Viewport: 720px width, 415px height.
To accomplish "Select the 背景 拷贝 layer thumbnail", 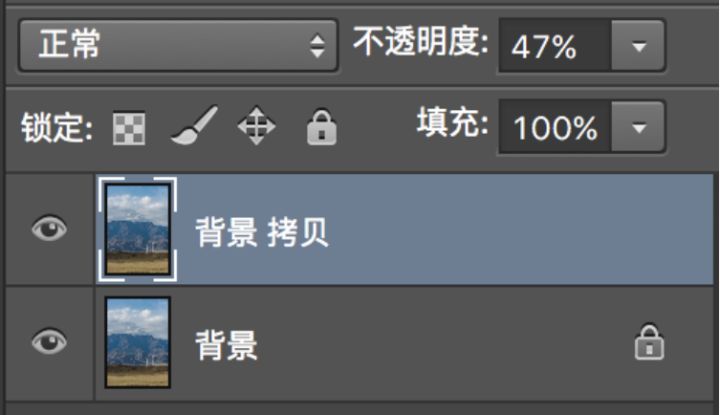I will point(138,229).
